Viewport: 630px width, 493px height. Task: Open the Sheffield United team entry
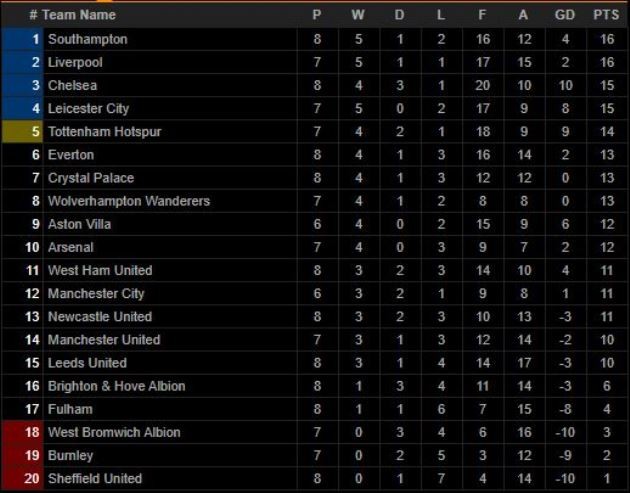[x=95, y=478]
